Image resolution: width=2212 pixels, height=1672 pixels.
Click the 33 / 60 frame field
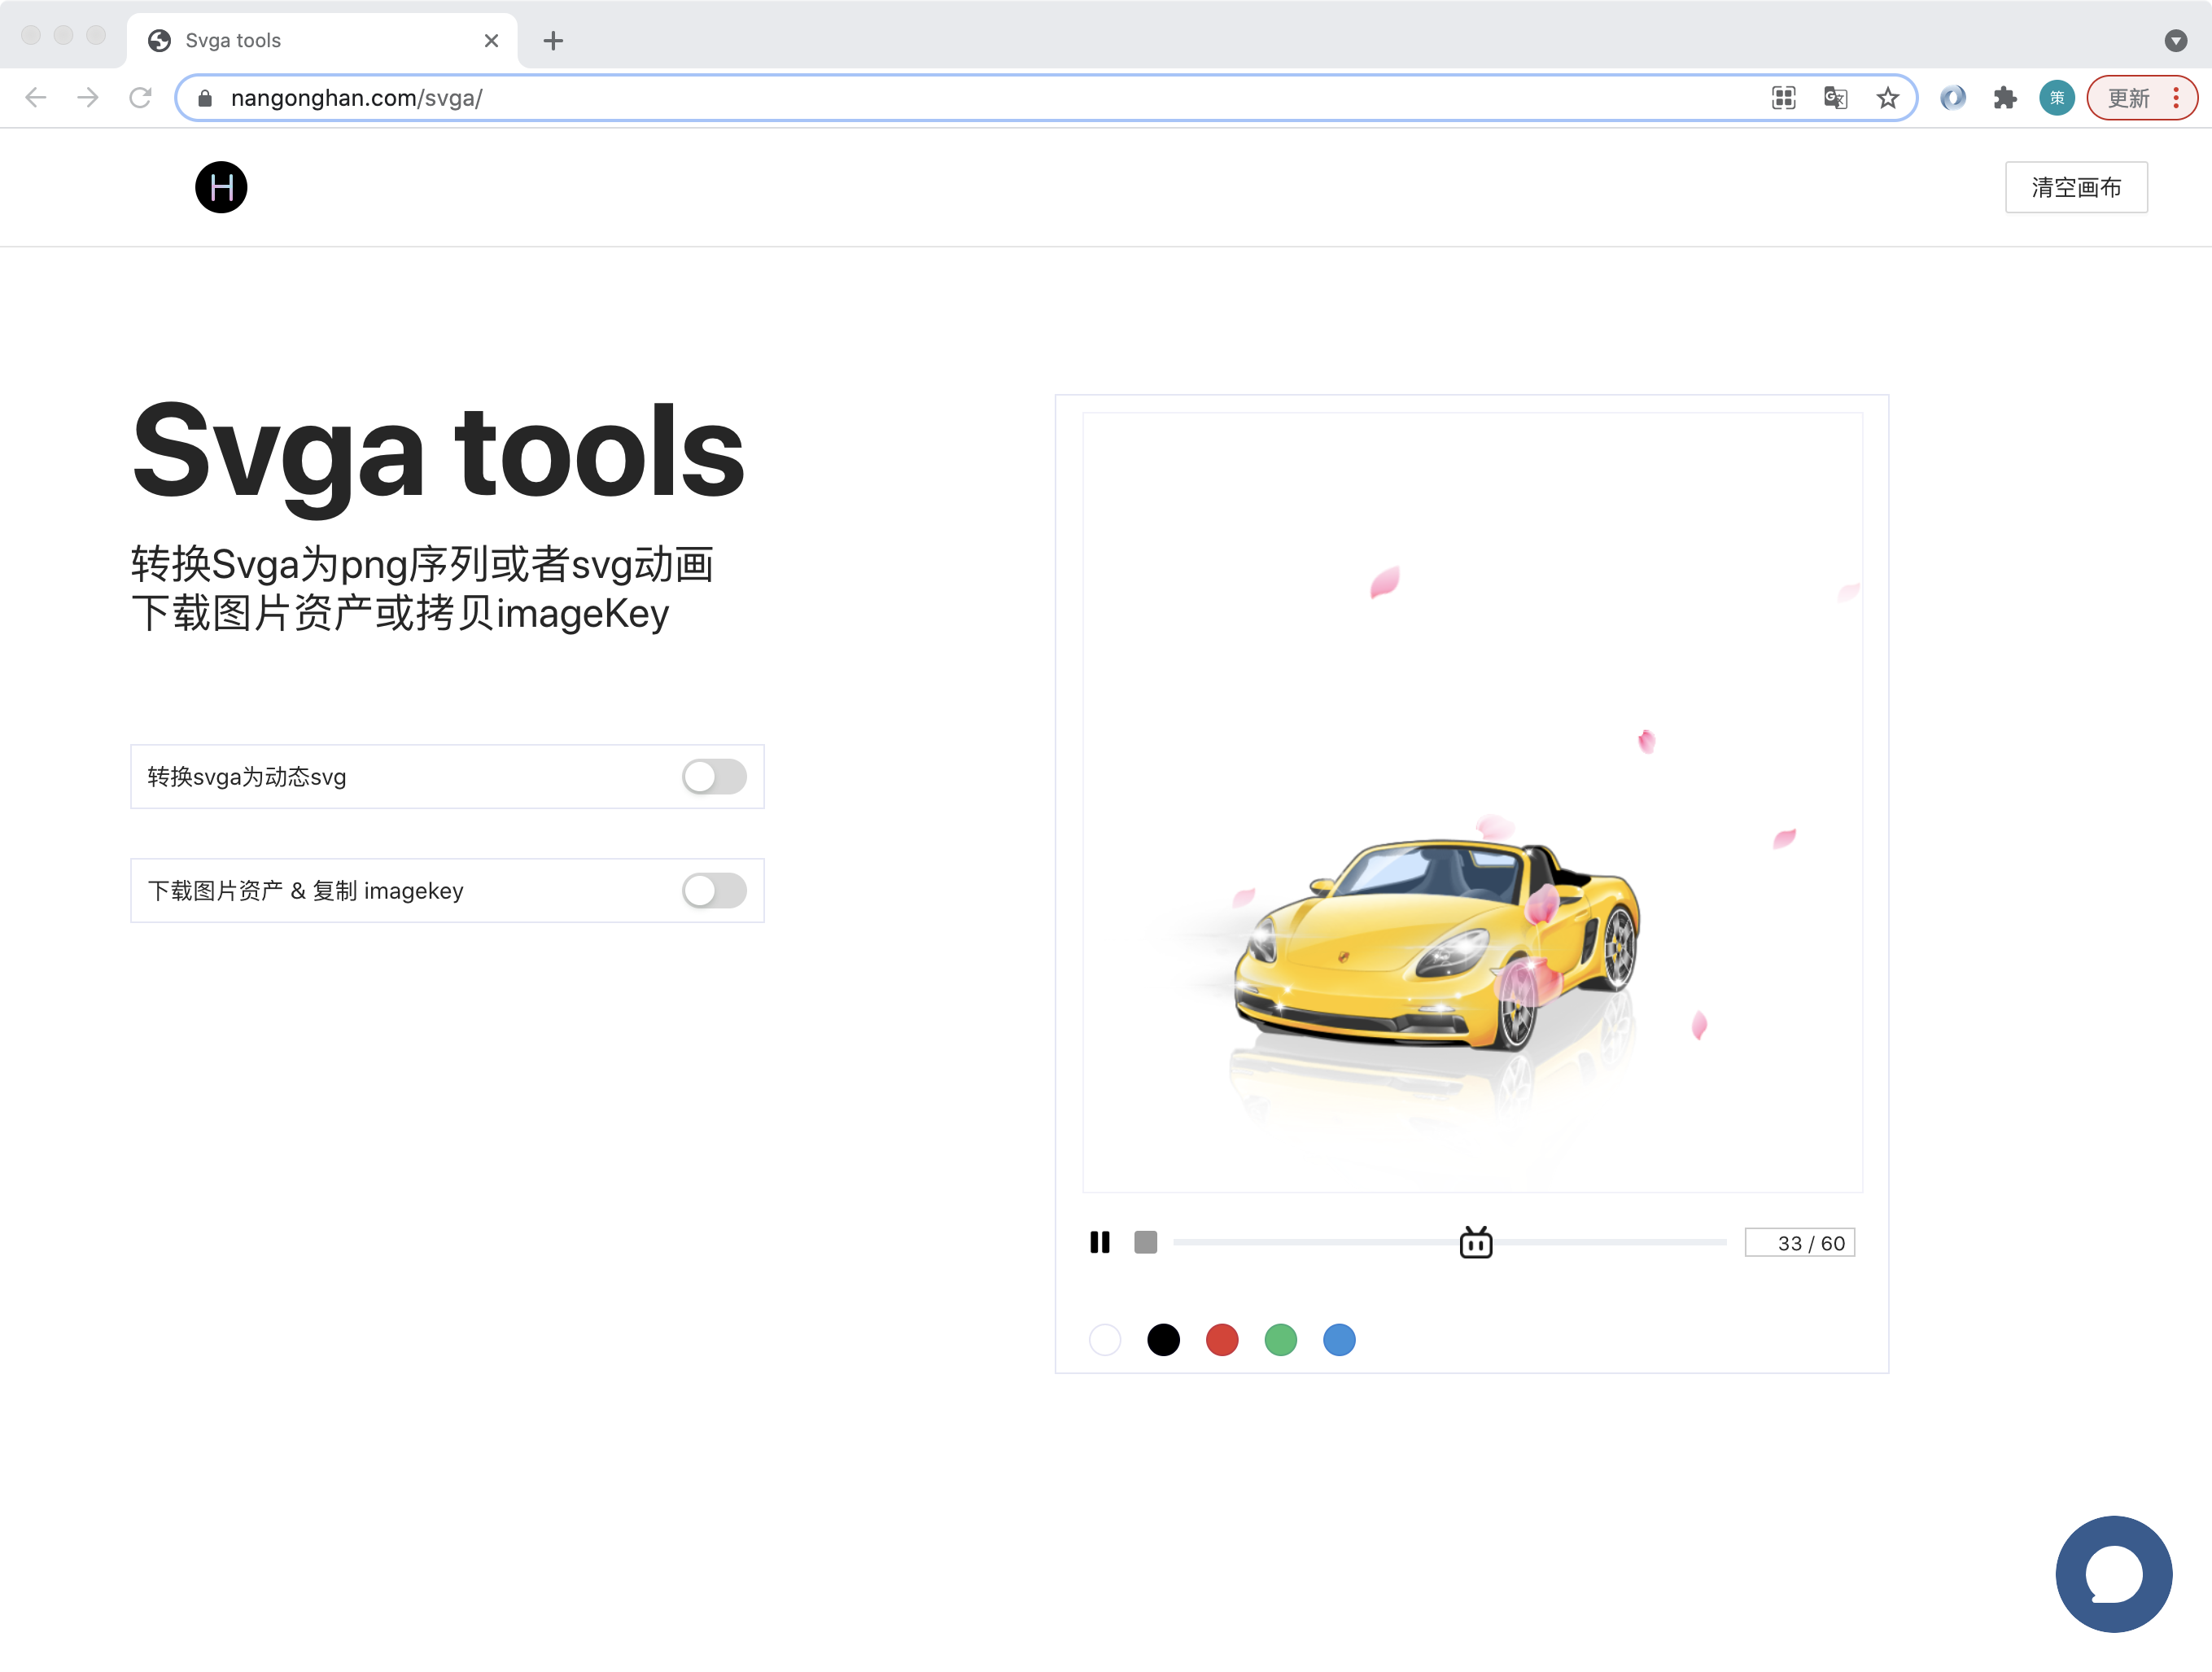tap(1799, 1242)
